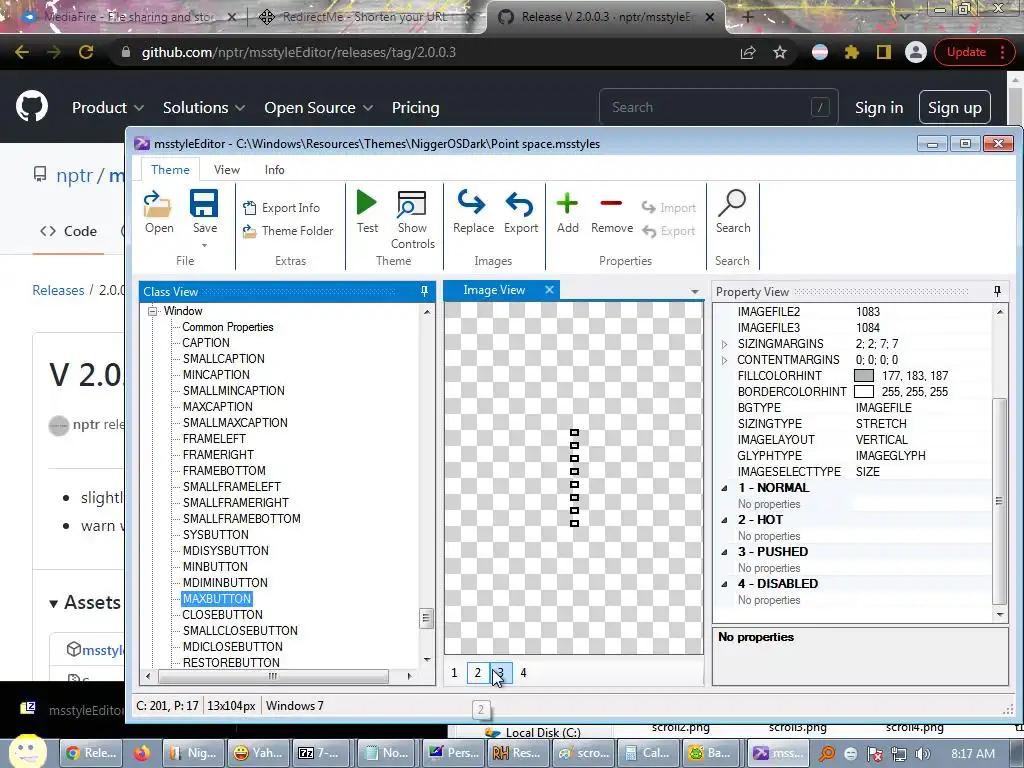Click Sign up button on GitHub
The height and width of the screenshot is (768, 1024).
point(955,108)
